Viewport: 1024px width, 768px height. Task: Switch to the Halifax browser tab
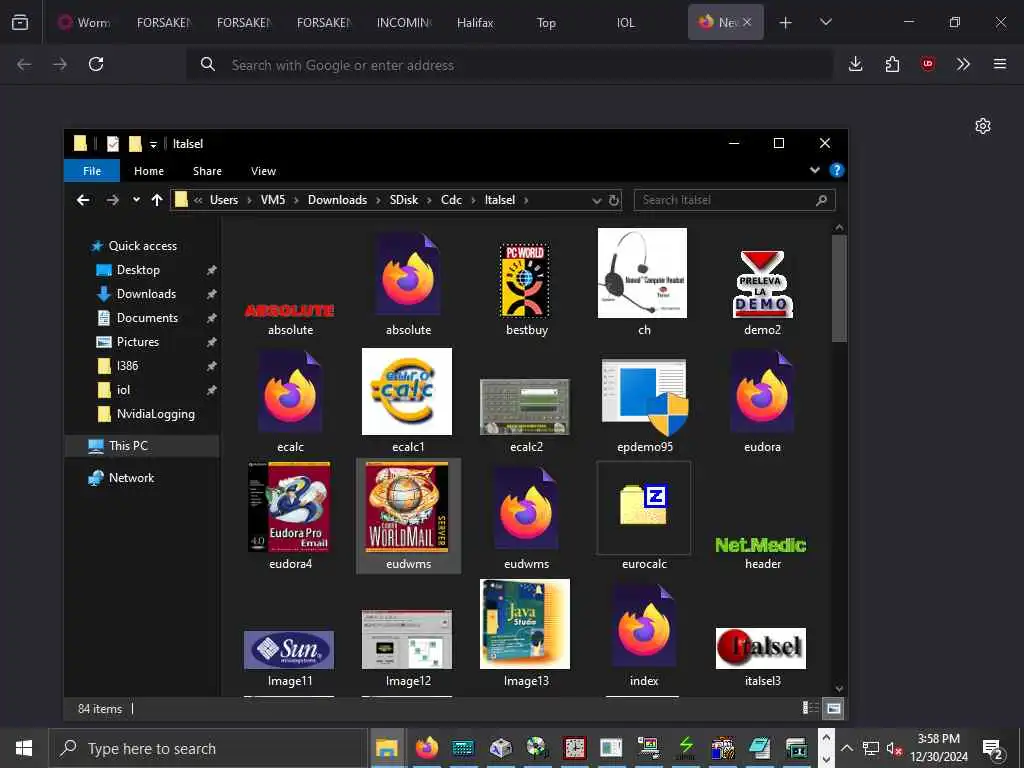click(x=476, y=23)
